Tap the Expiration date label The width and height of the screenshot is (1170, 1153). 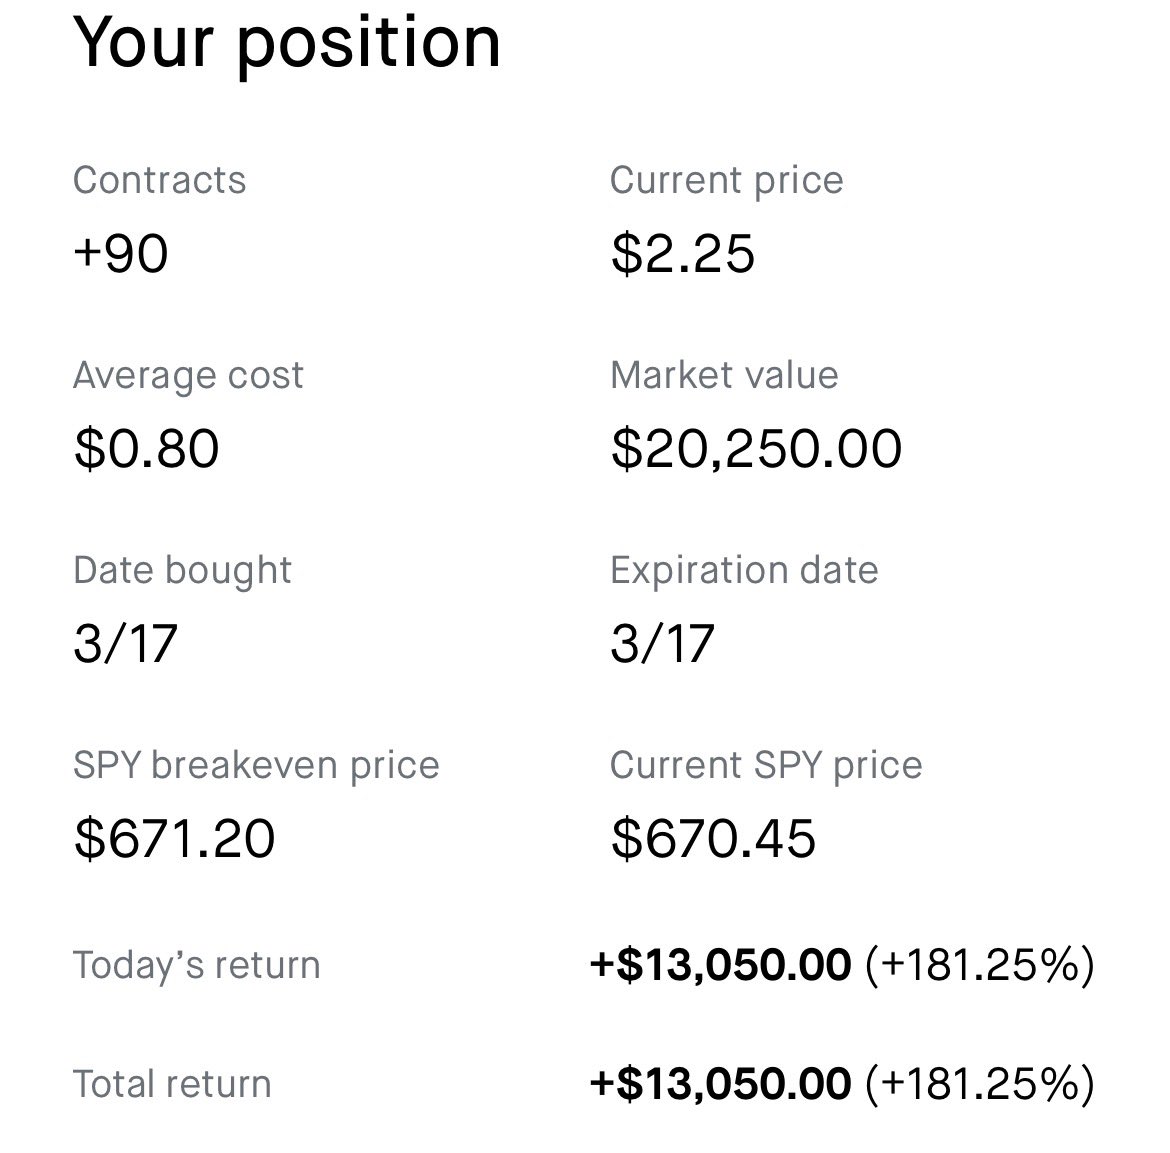click(x=744, y=570)
